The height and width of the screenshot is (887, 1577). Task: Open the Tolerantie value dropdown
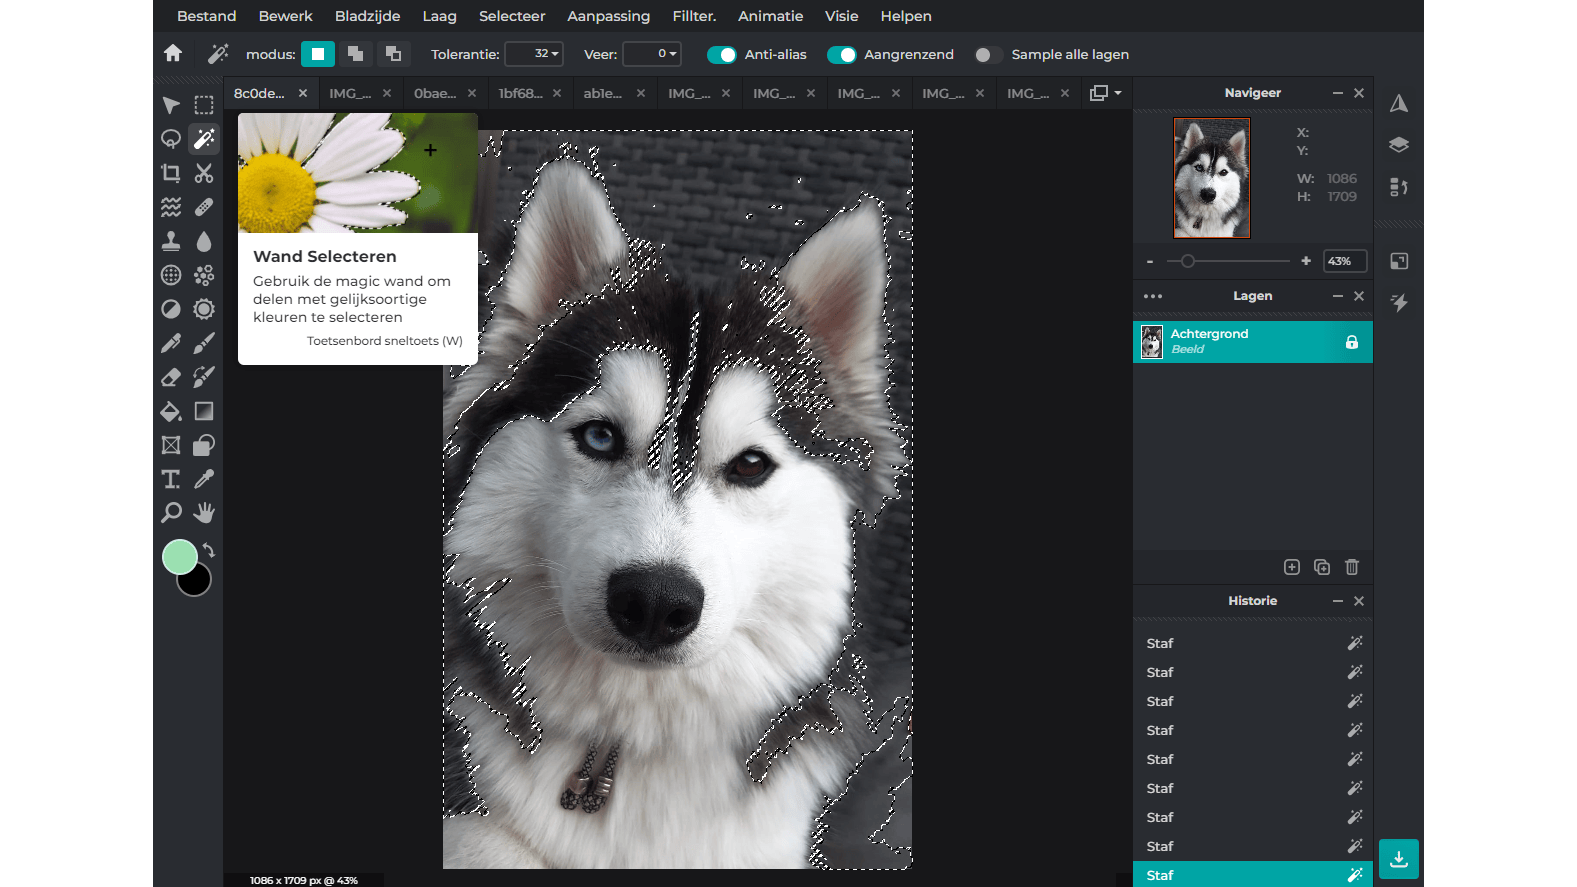point(534,54)
